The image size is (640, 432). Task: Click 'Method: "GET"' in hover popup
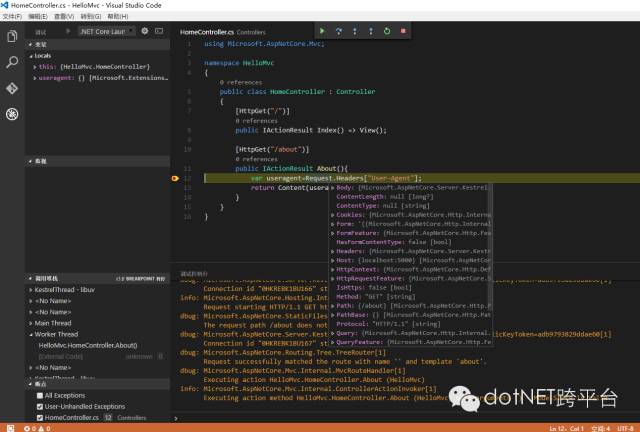376,297
